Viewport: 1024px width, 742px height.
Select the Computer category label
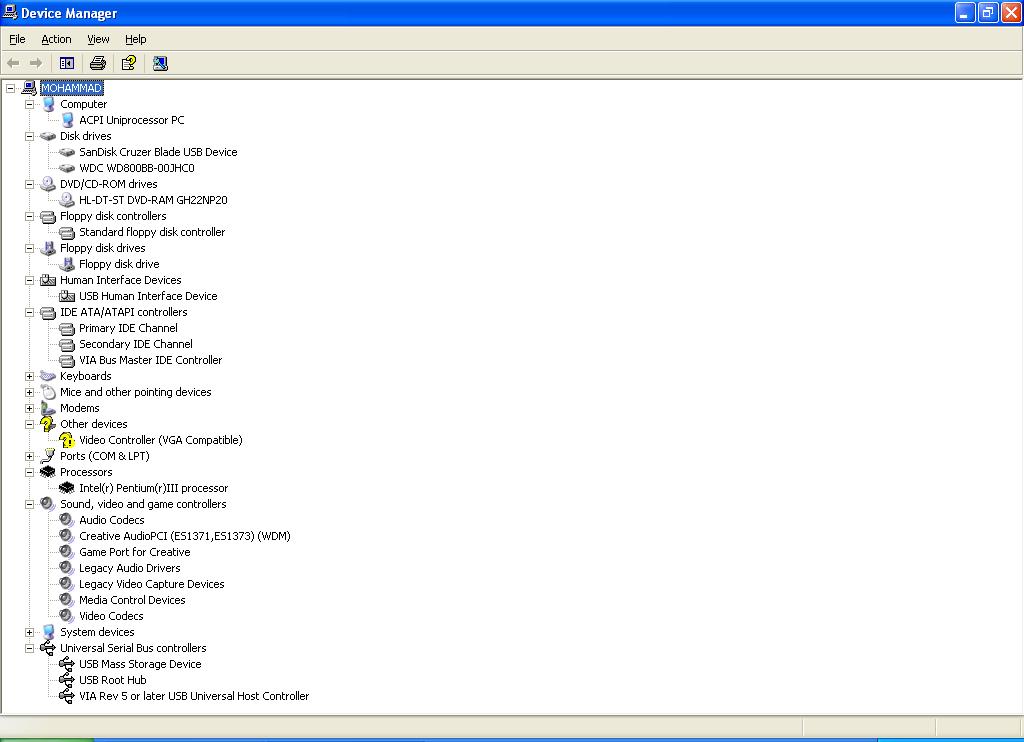pyautogui.click(x=84, y=104)
